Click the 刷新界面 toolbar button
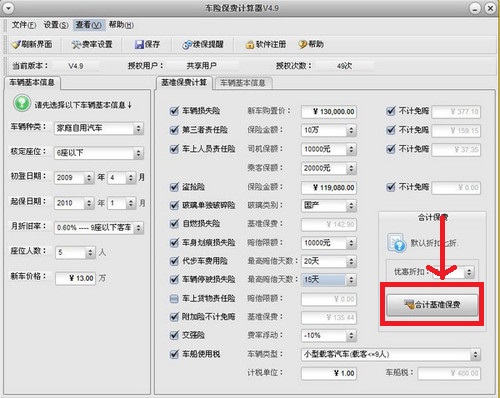Viewport: 500px width, 398px height. (32, 44)
